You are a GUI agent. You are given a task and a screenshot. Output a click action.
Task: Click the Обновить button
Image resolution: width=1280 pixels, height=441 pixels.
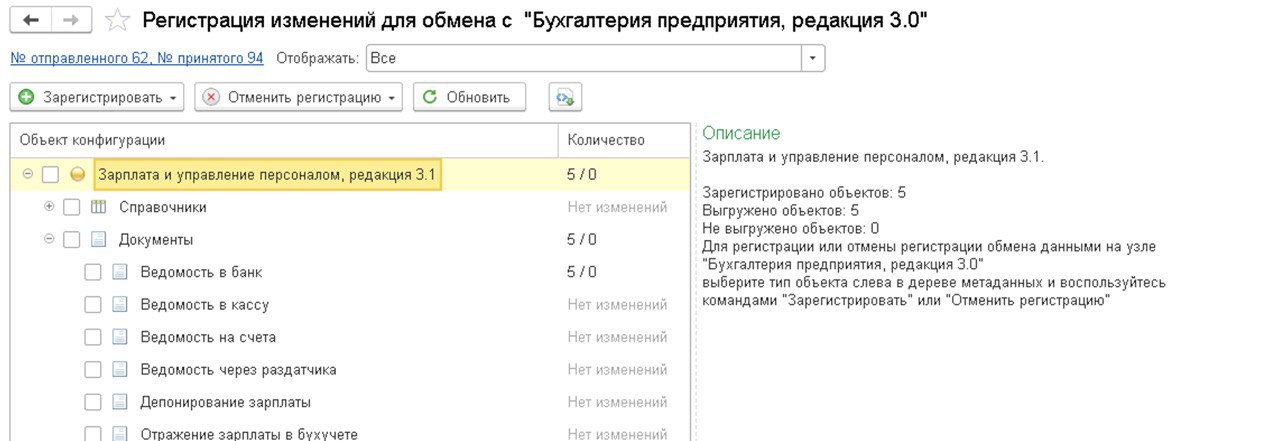click(x=469, y=97)
